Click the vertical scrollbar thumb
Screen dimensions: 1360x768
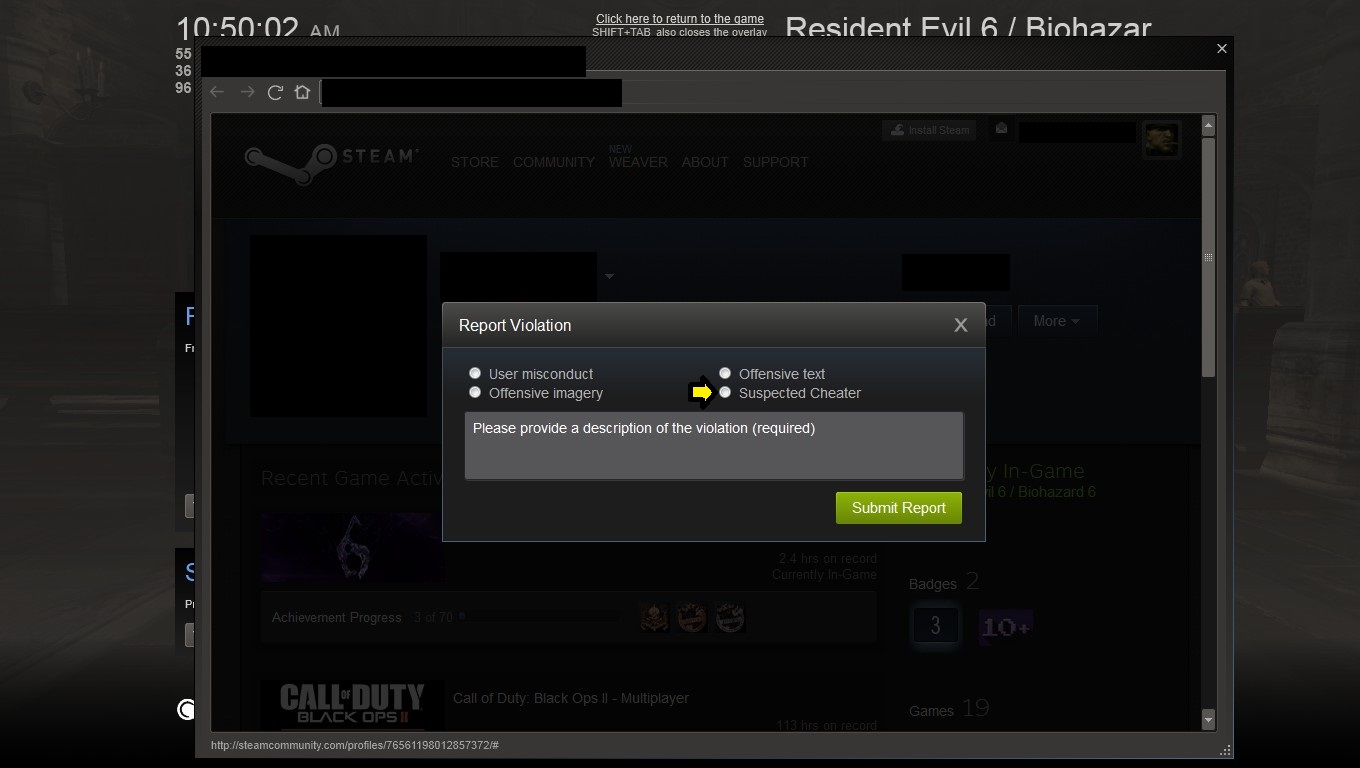1208,257
